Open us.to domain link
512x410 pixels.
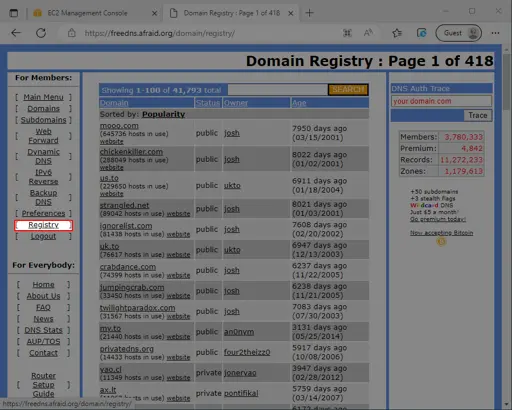point(109,178)
